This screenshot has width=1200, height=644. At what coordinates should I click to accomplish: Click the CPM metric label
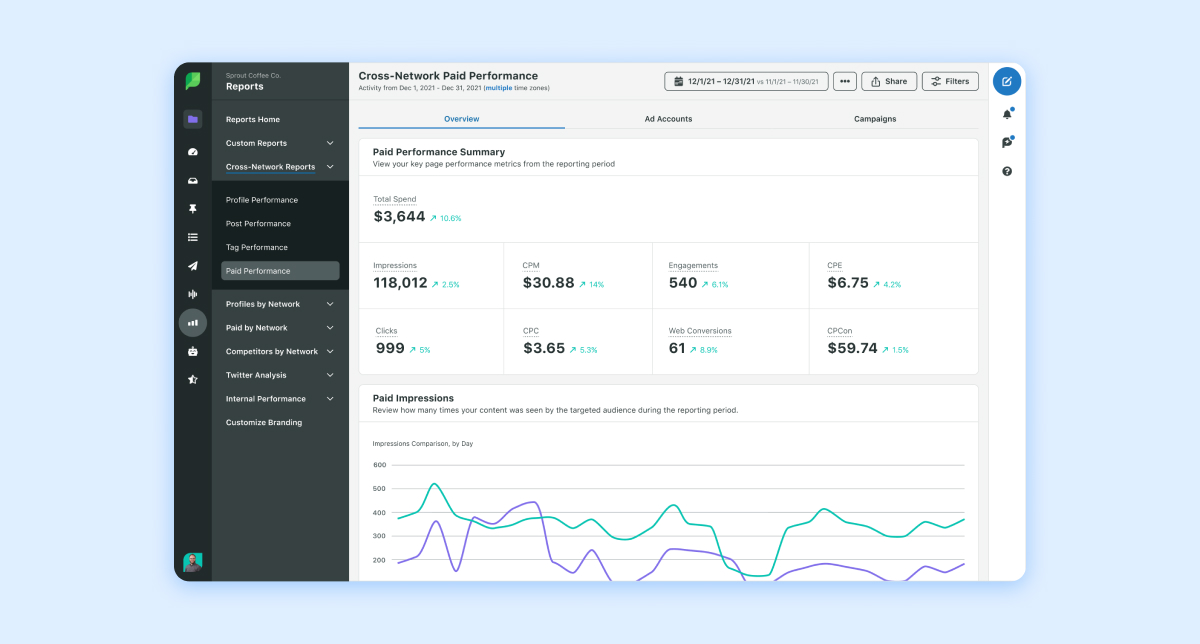(x=531, y=265)
